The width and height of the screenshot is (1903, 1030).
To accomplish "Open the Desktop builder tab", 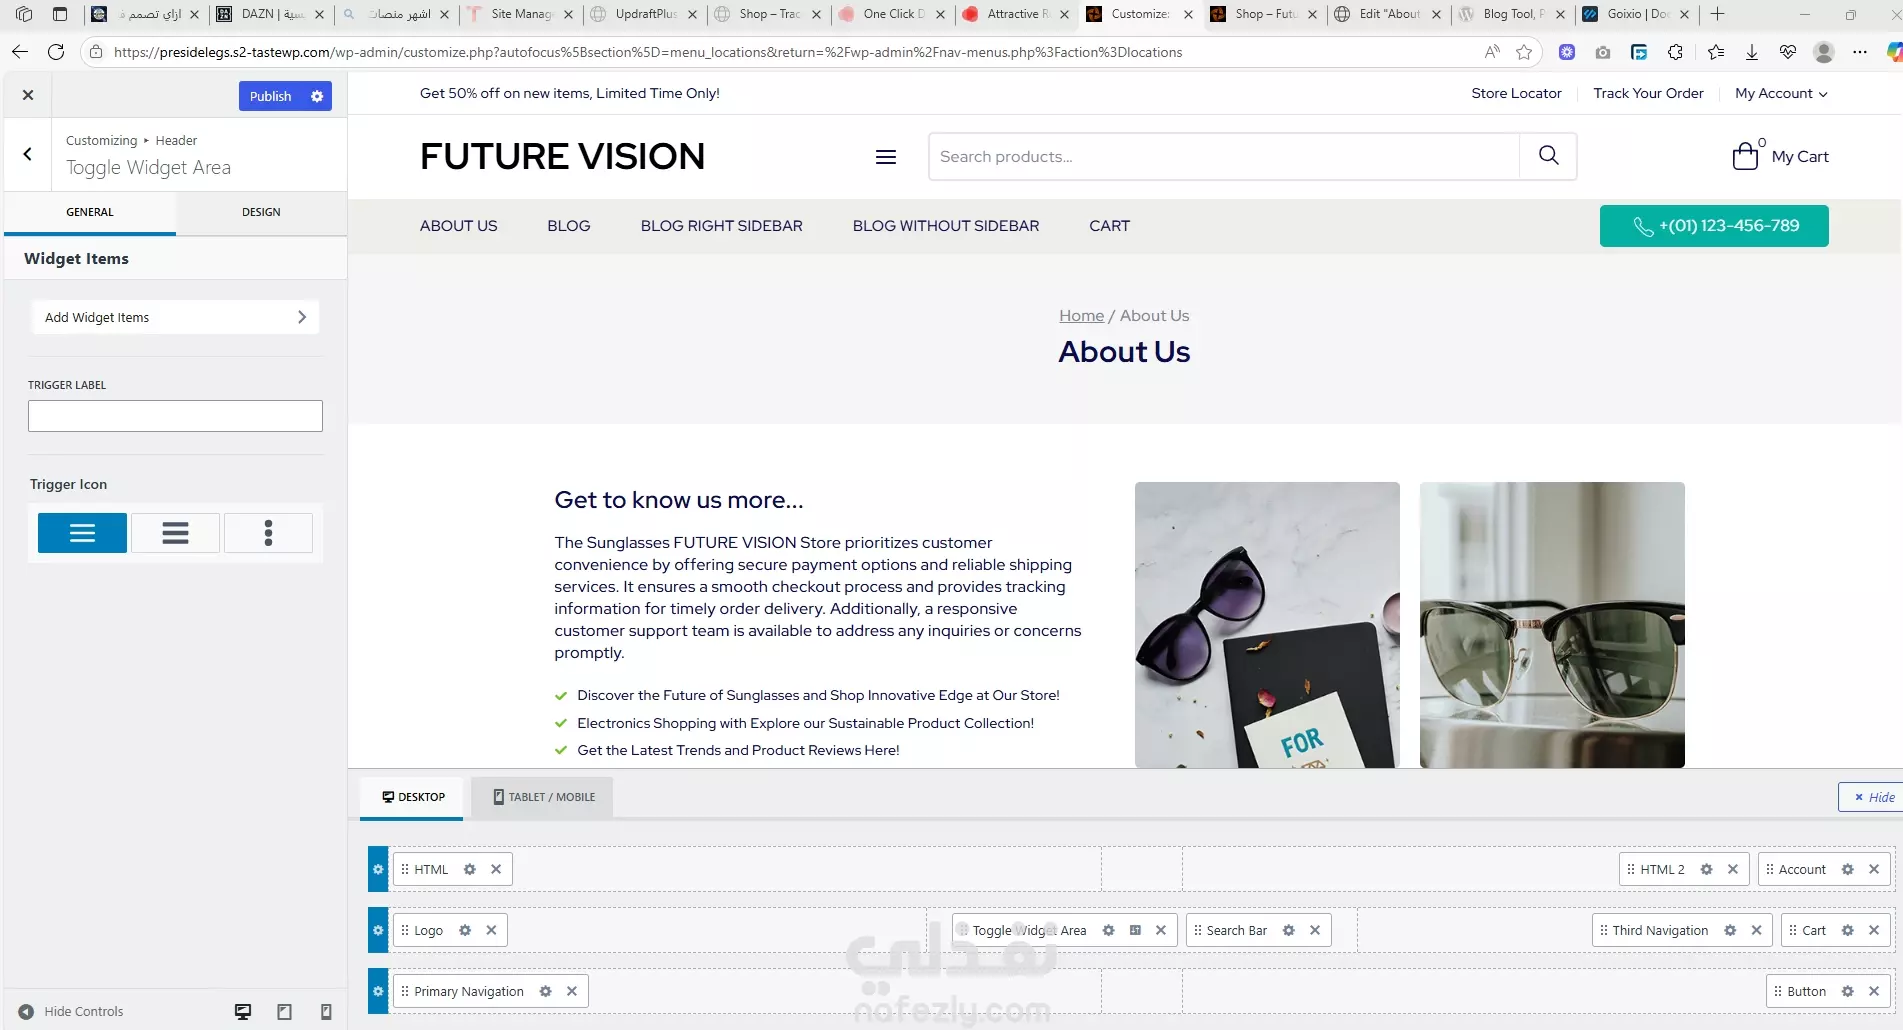I will [x=412, y=797].
